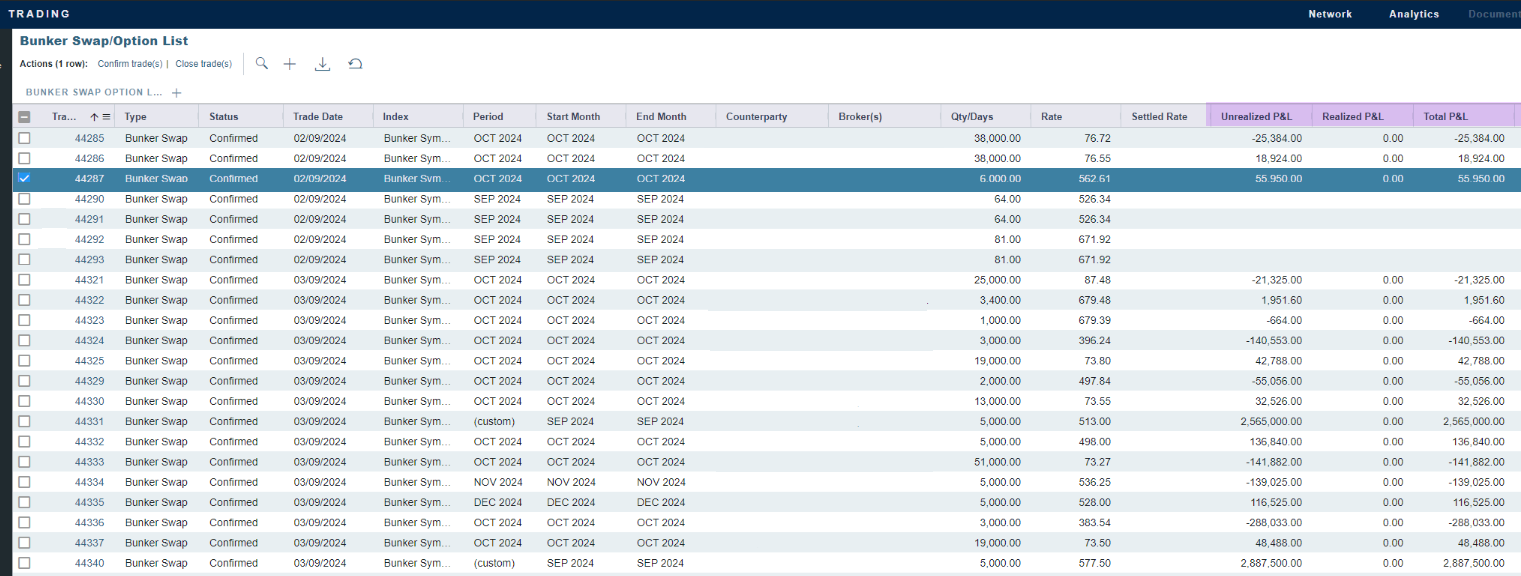Open the Trade column hamburger menu

coord(106,117)
